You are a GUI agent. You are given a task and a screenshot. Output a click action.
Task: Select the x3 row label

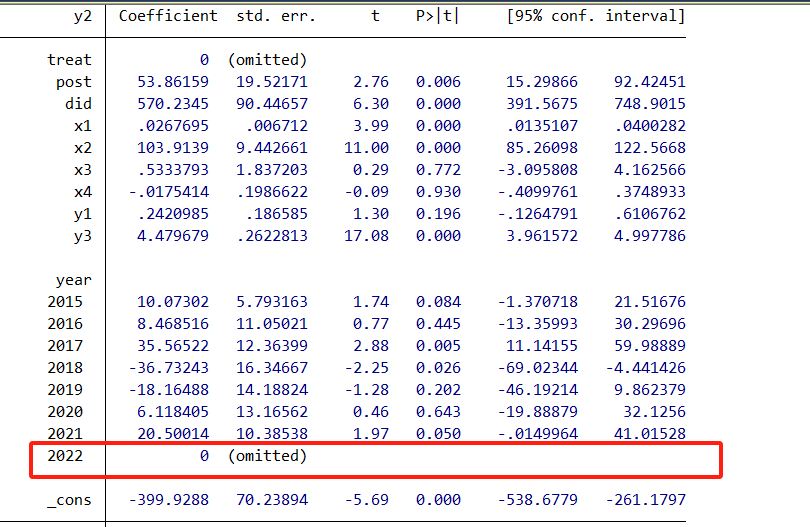coord(83,170)
